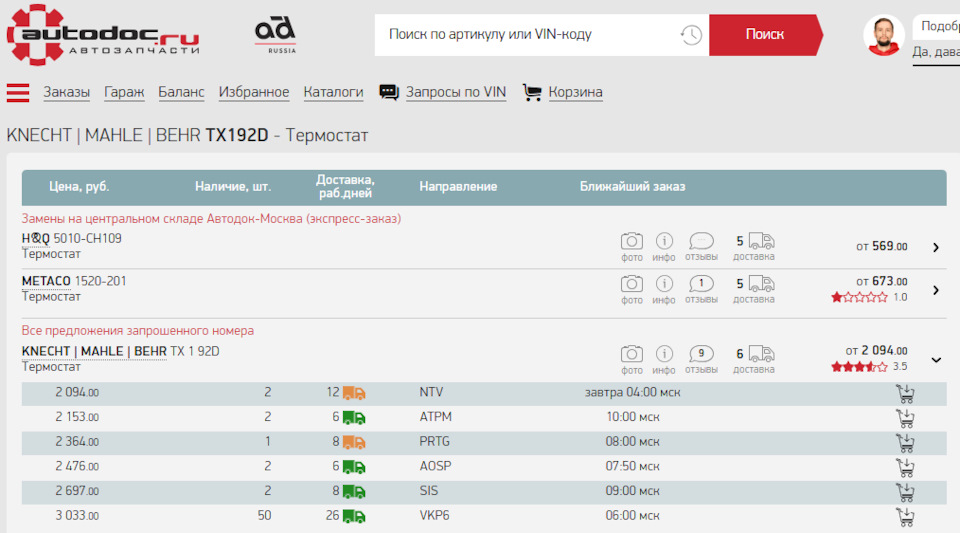Add the 2 094.00 NTV offer to cart
The height and width of the screenshot is (533, 960).
(x=905, y=393)
